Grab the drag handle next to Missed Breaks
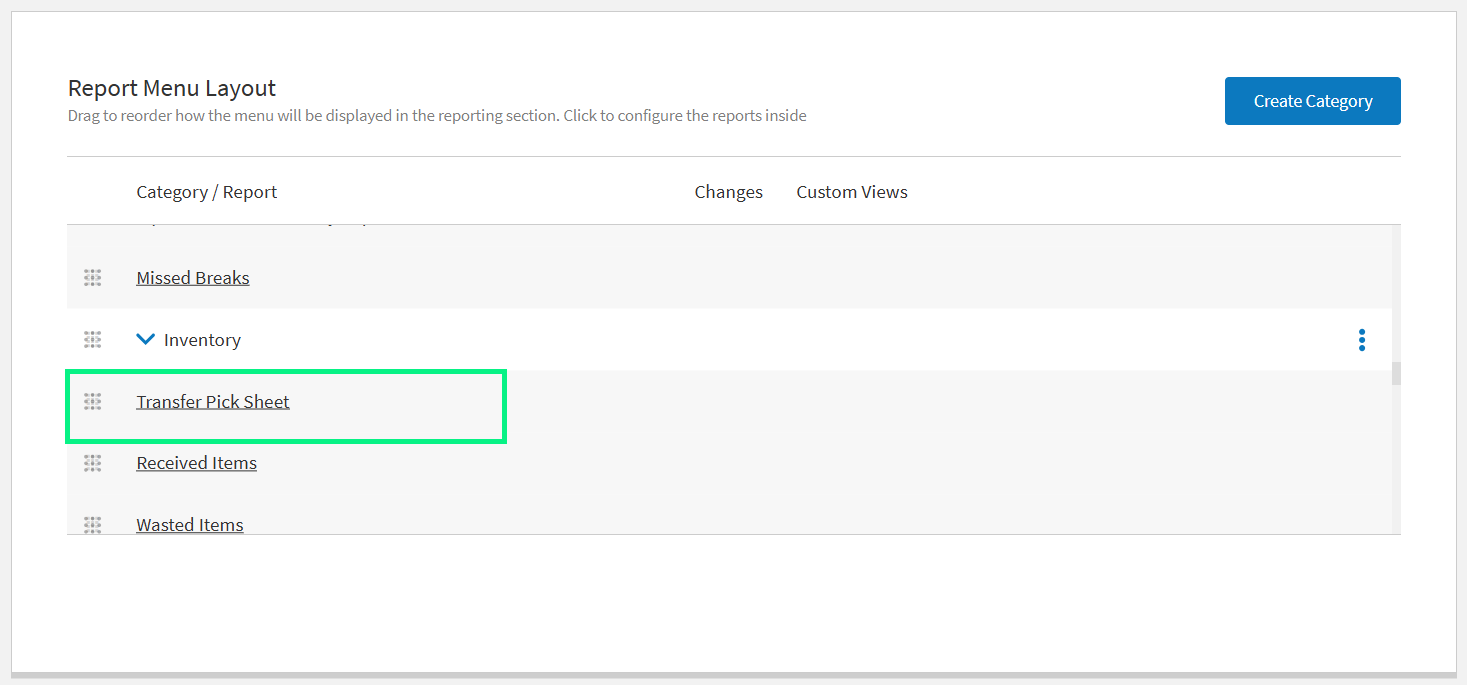 pos(92,277)
